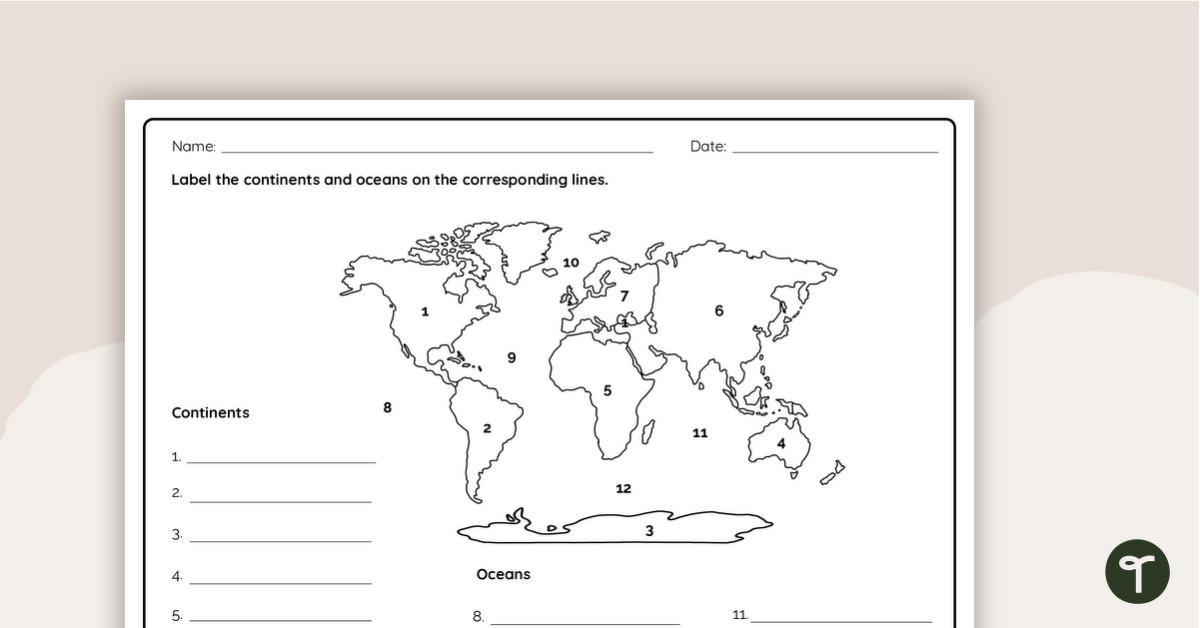Screen dimensions: 1200x628
Task: Click map label 3 on Antarctica
Action: tap(649, 531)
